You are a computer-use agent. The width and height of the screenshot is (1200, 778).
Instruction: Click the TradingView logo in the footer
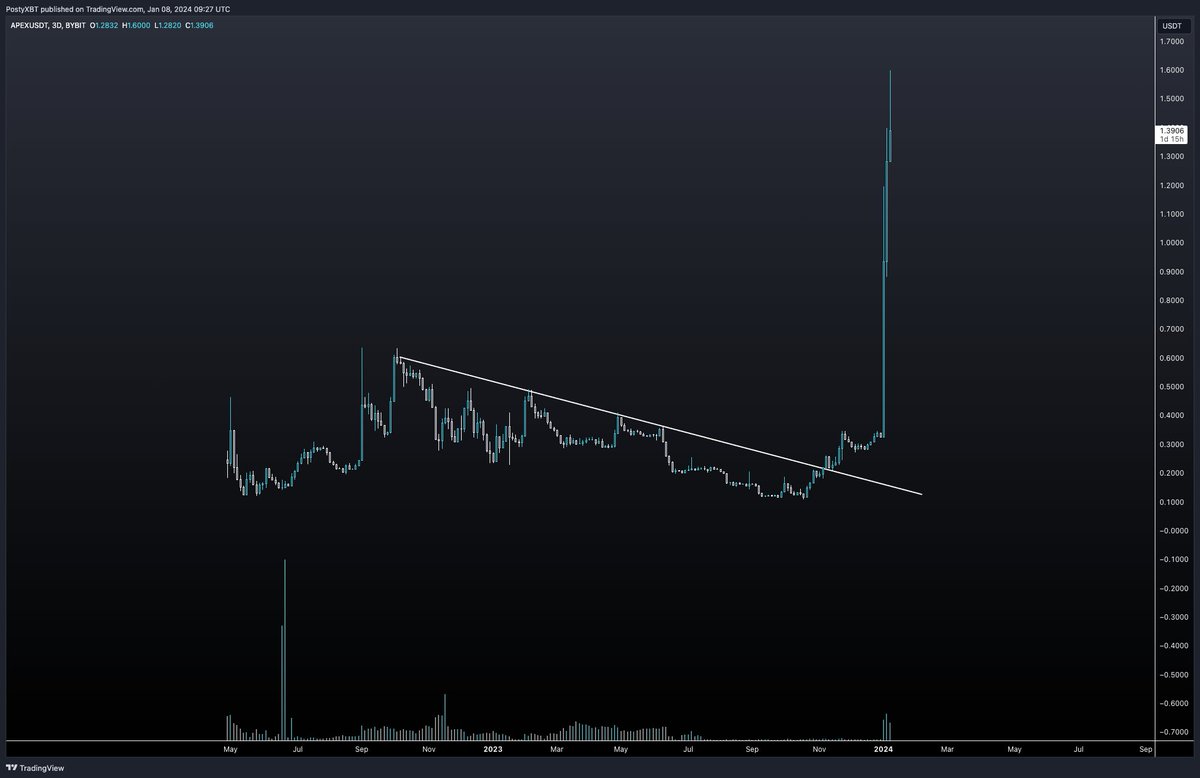[35, 768]
